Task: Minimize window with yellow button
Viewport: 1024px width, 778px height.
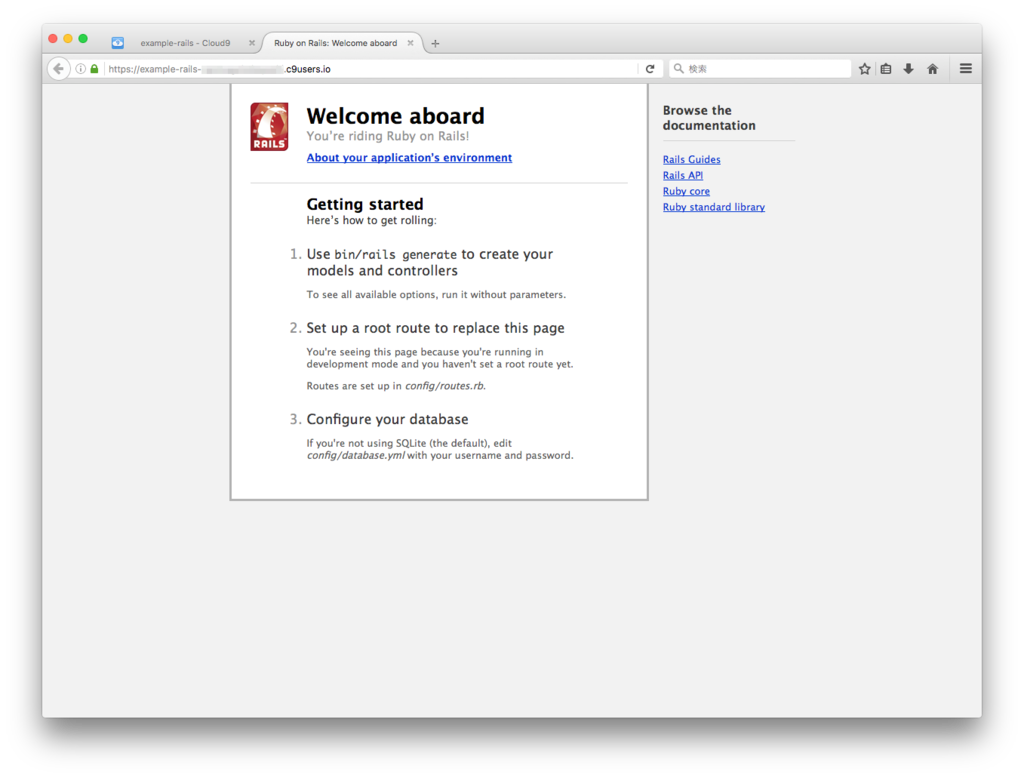Action: (68, 39)
